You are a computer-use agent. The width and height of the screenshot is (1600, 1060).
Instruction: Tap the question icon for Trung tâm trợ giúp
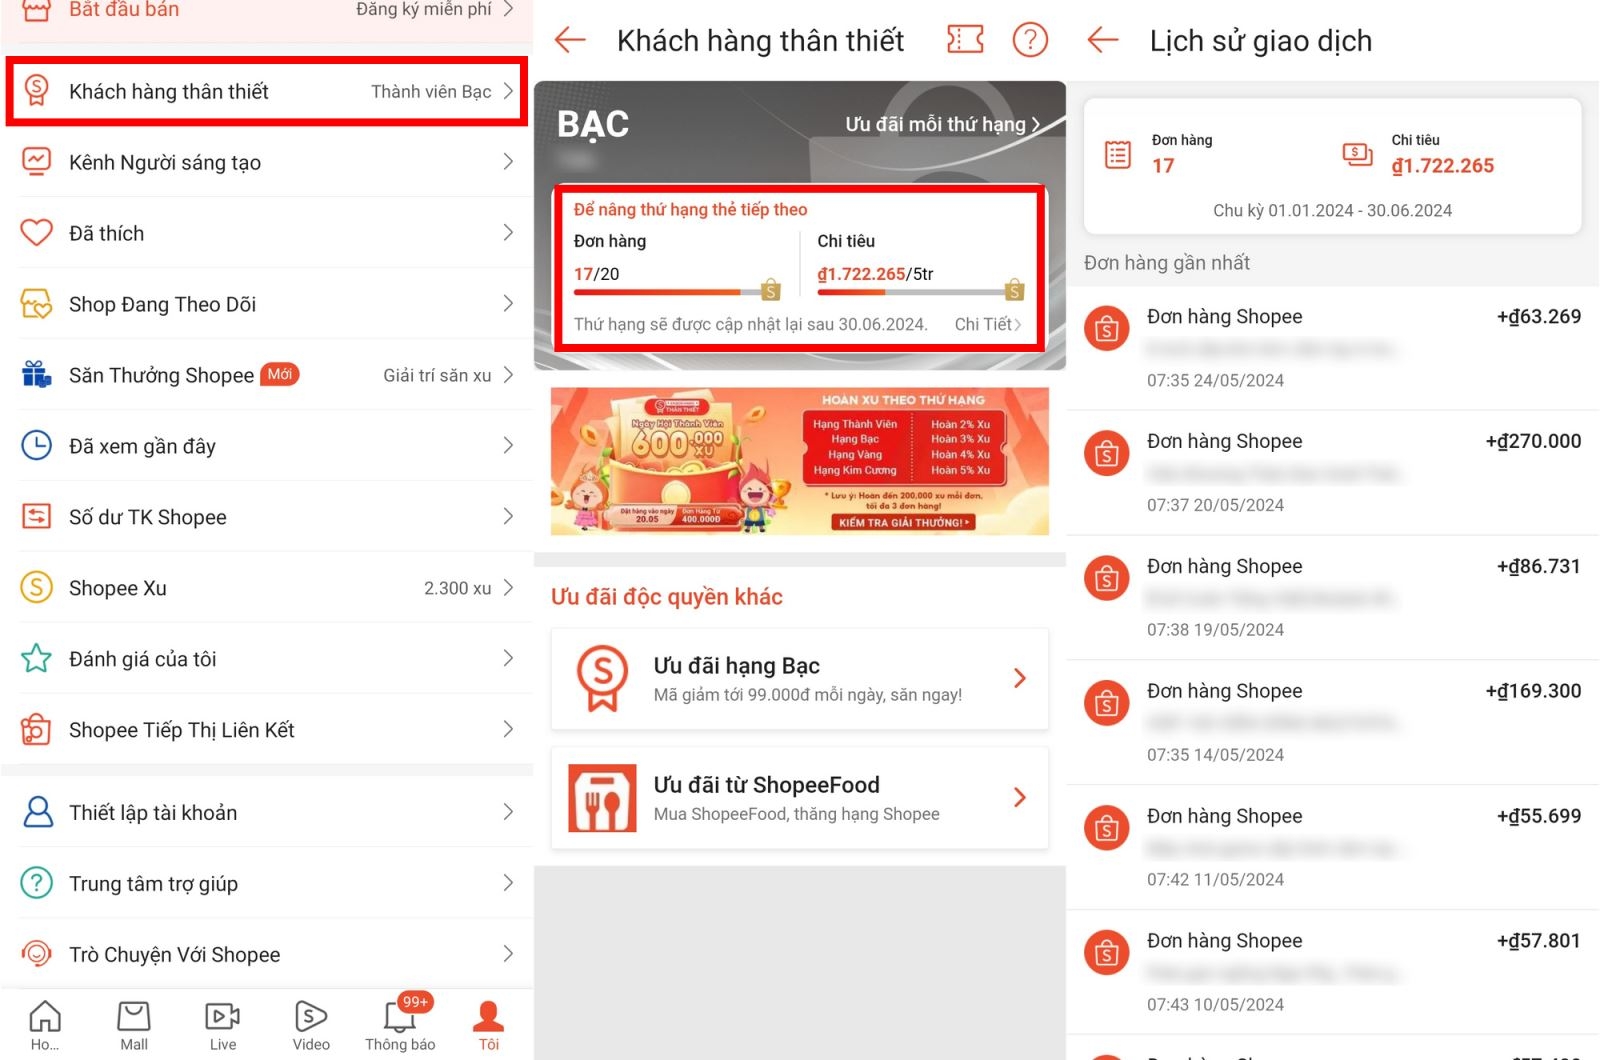click(x=37, y=883)
